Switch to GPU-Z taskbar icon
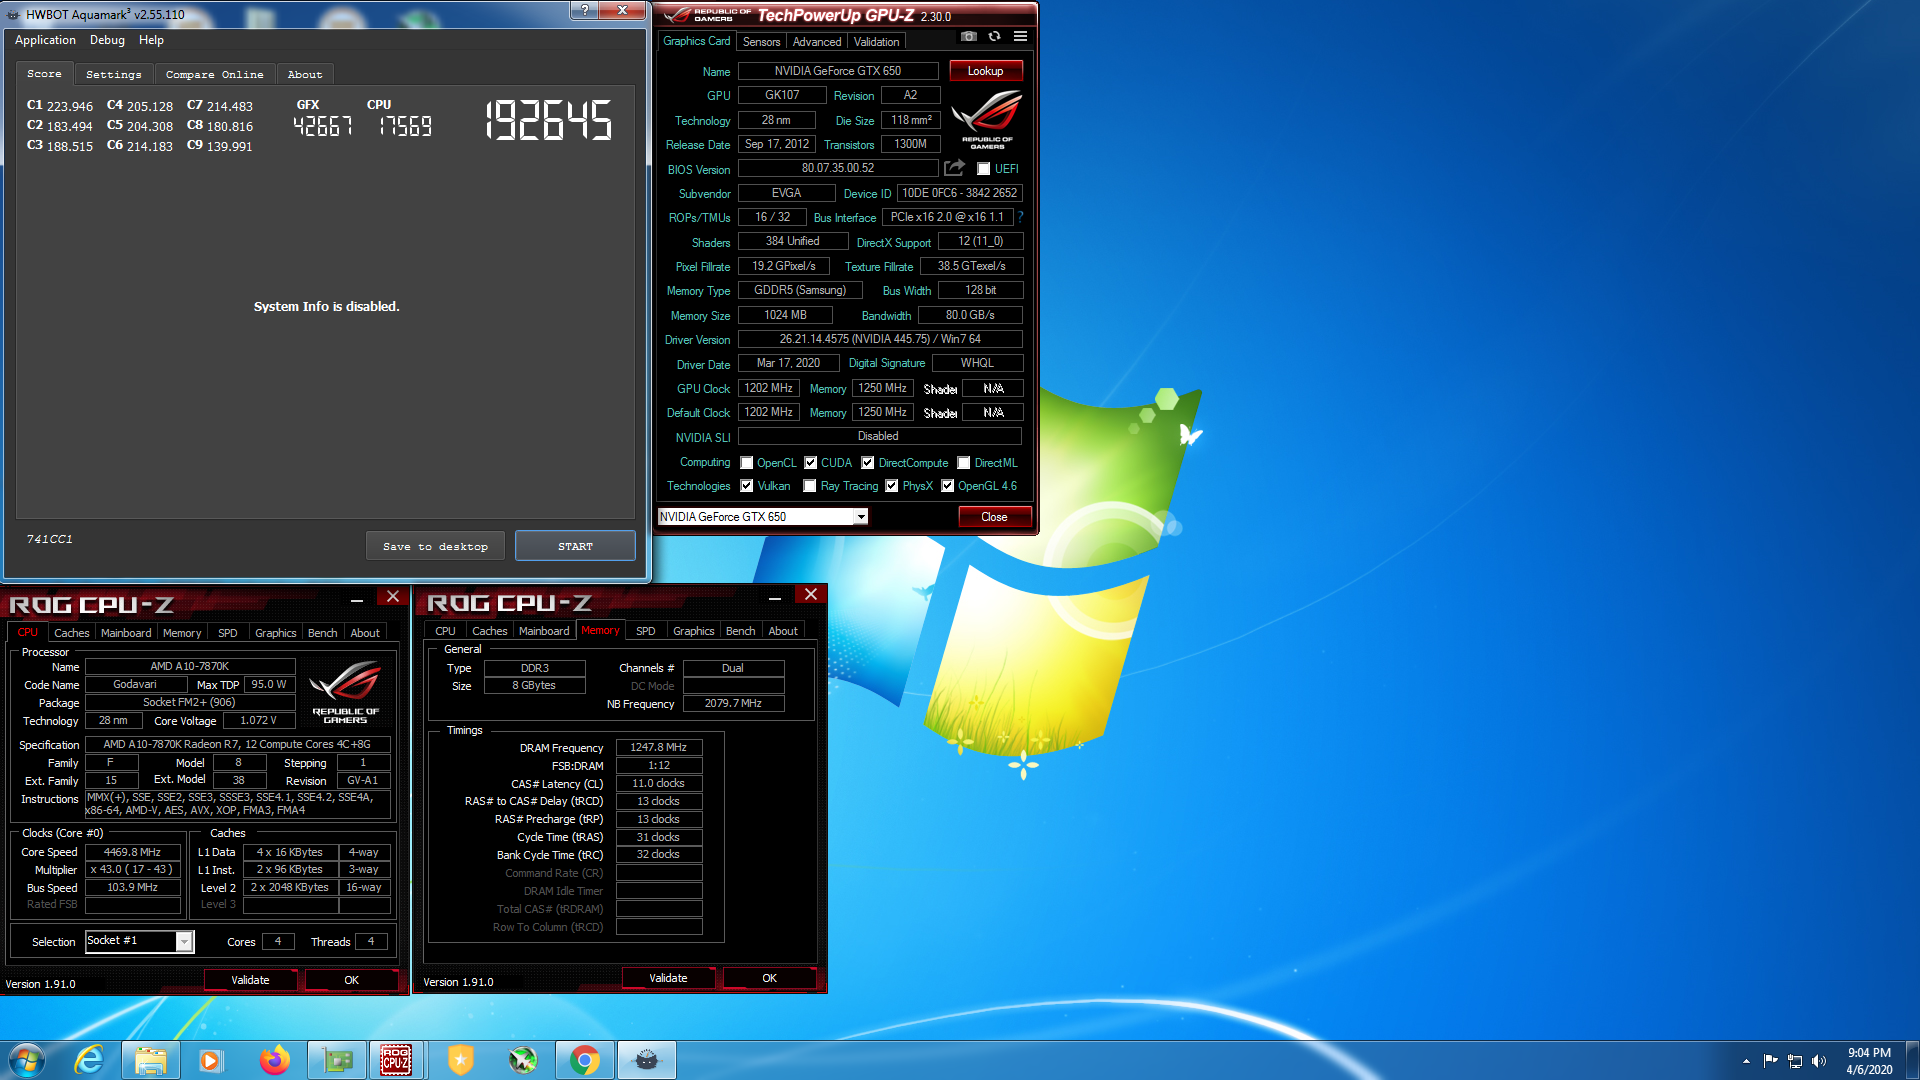The image size is (1920, 1080). (337, 1060)
